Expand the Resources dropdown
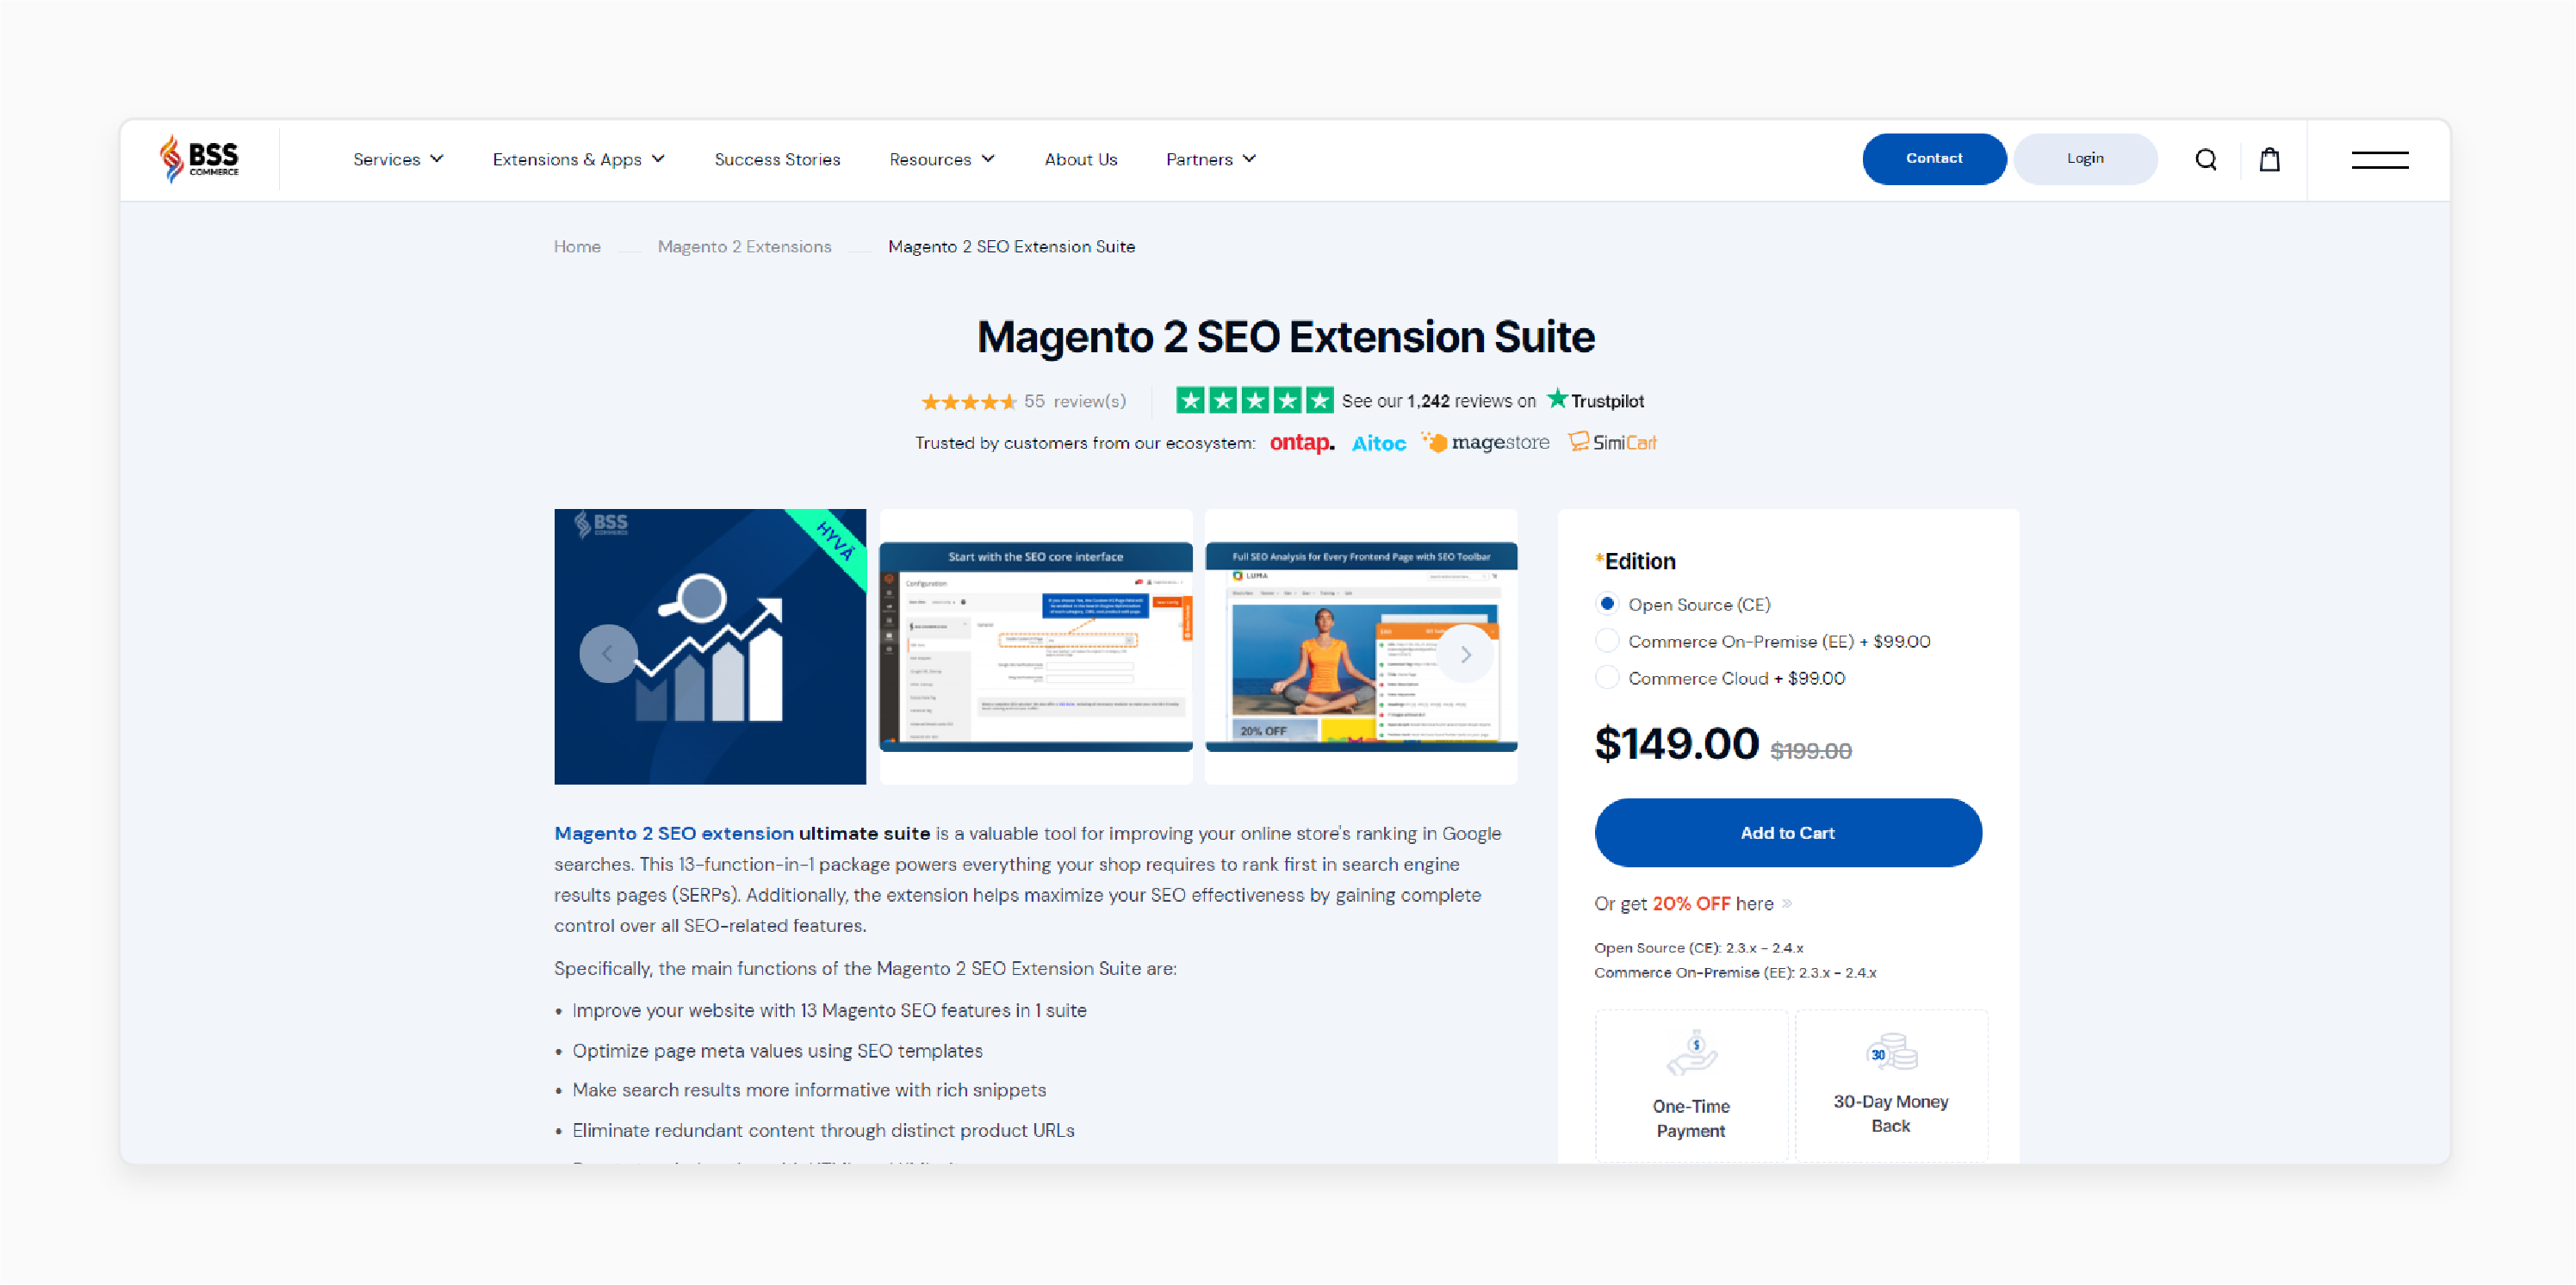This screenshot has height=1285, width=2576. [941, 159]
